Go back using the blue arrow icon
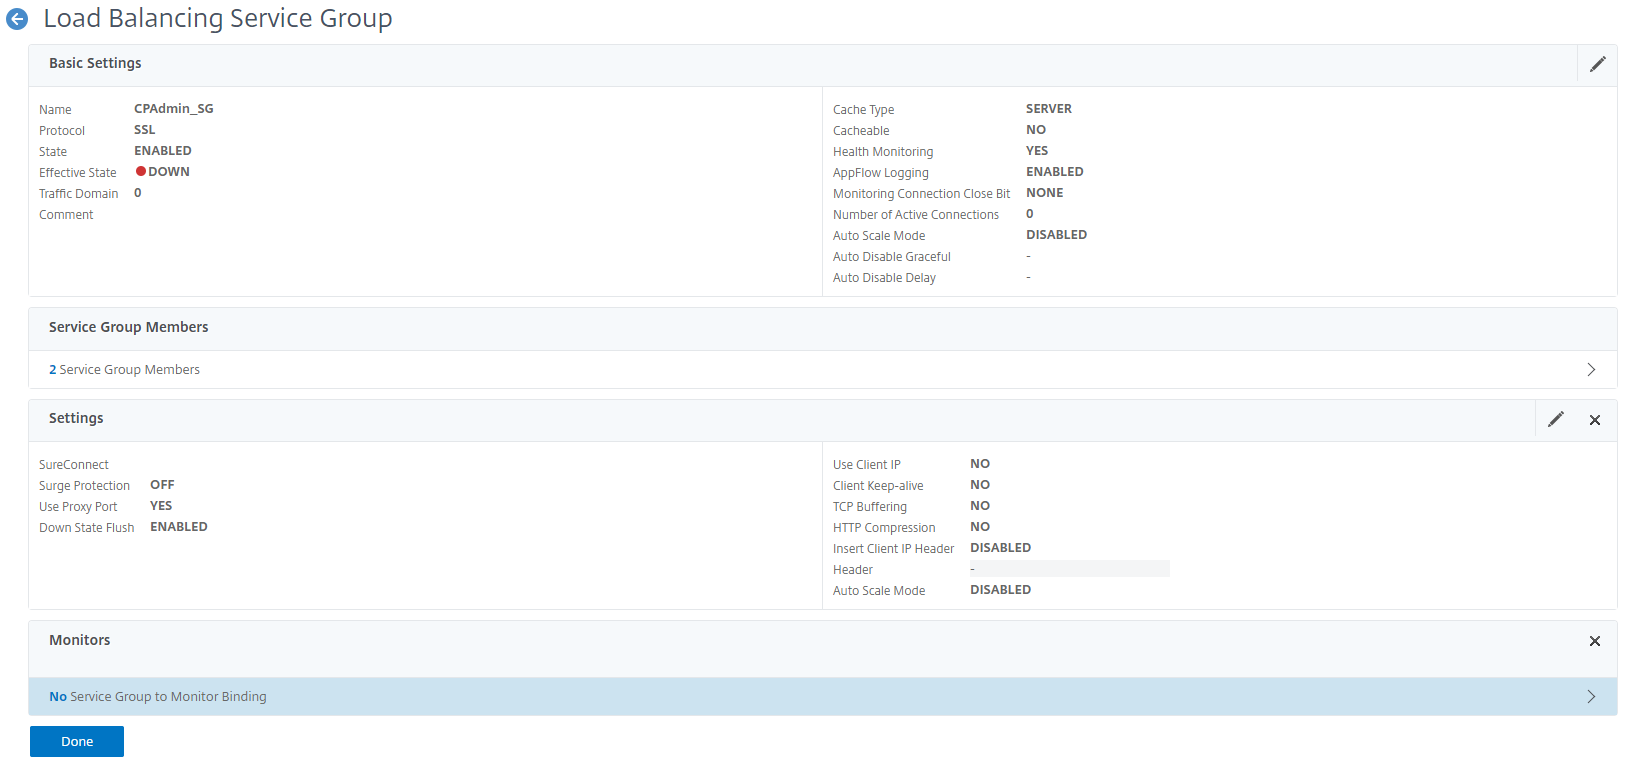 click(x=17, y=19)
